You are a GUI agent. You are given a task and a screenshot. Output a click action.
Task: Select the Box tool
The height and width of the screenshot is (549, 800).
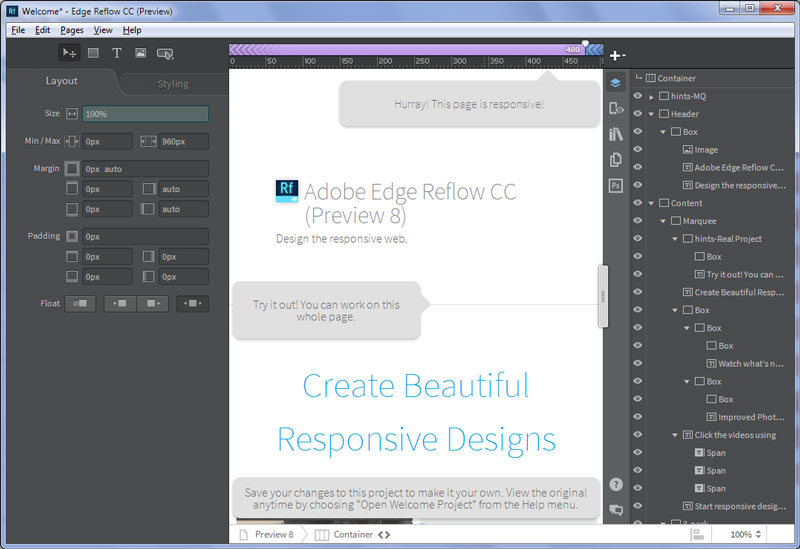[x=93, y=53]
